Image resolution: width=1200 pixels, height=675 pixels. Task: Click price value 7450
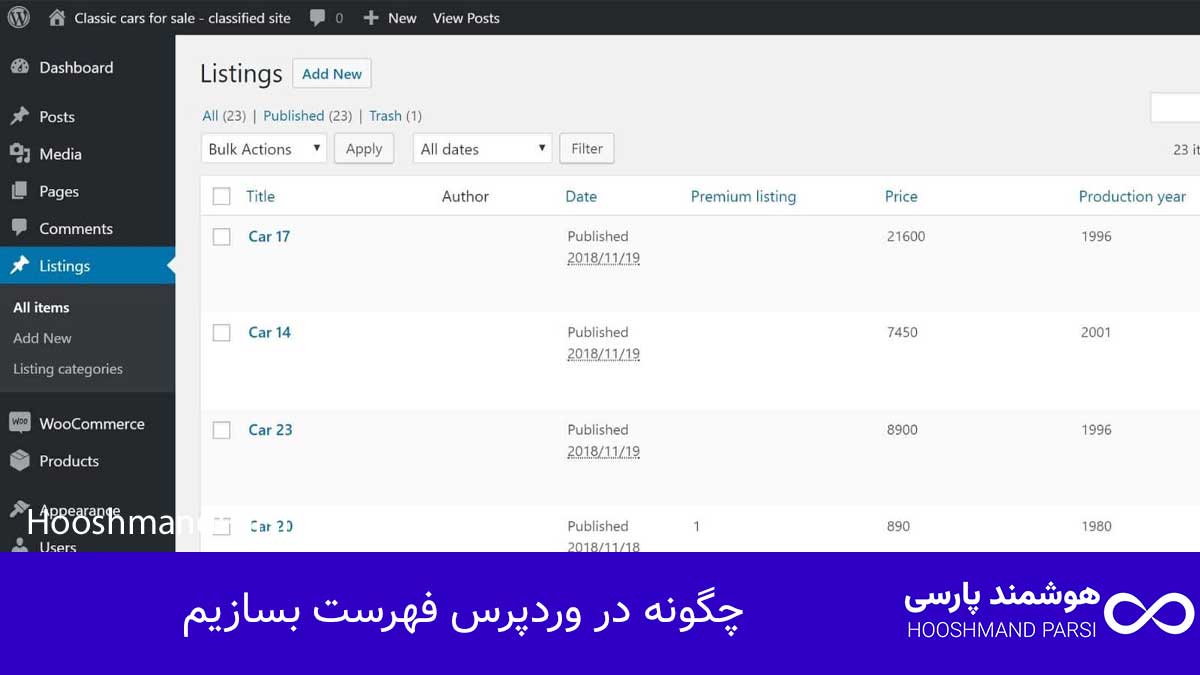(902, 332)
